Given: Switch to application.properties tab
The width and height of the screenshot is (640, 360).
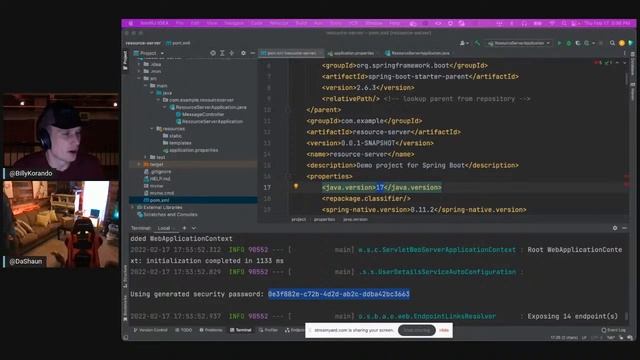Looking at the screenshot, I should [351, 53].
